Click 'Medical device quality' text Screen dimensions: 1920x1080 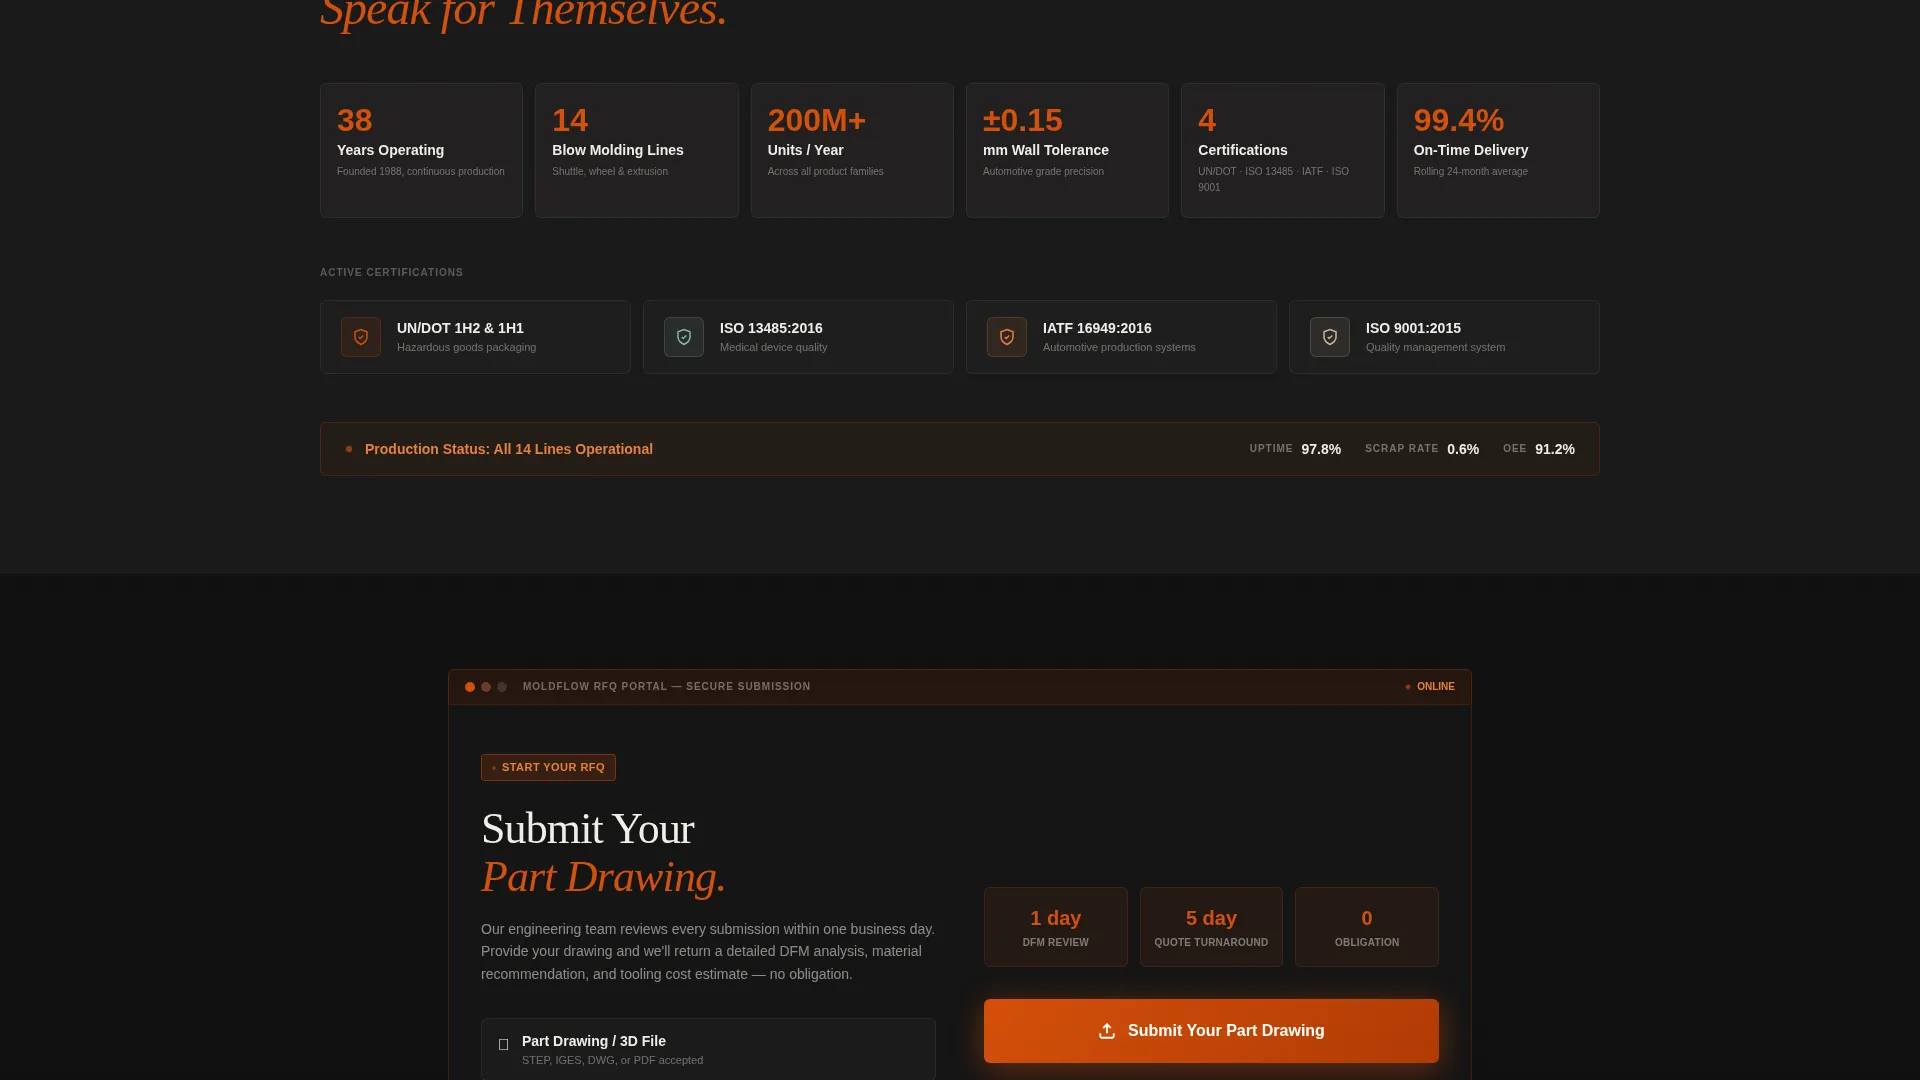click(x=773, y=347)
